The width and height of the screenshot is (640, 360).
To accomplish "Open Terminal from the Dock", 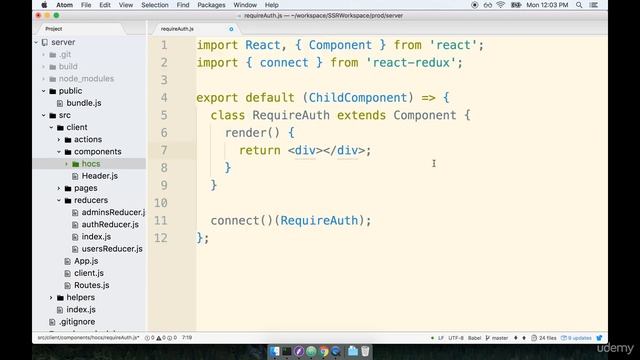I will click(x=287, y=351).
